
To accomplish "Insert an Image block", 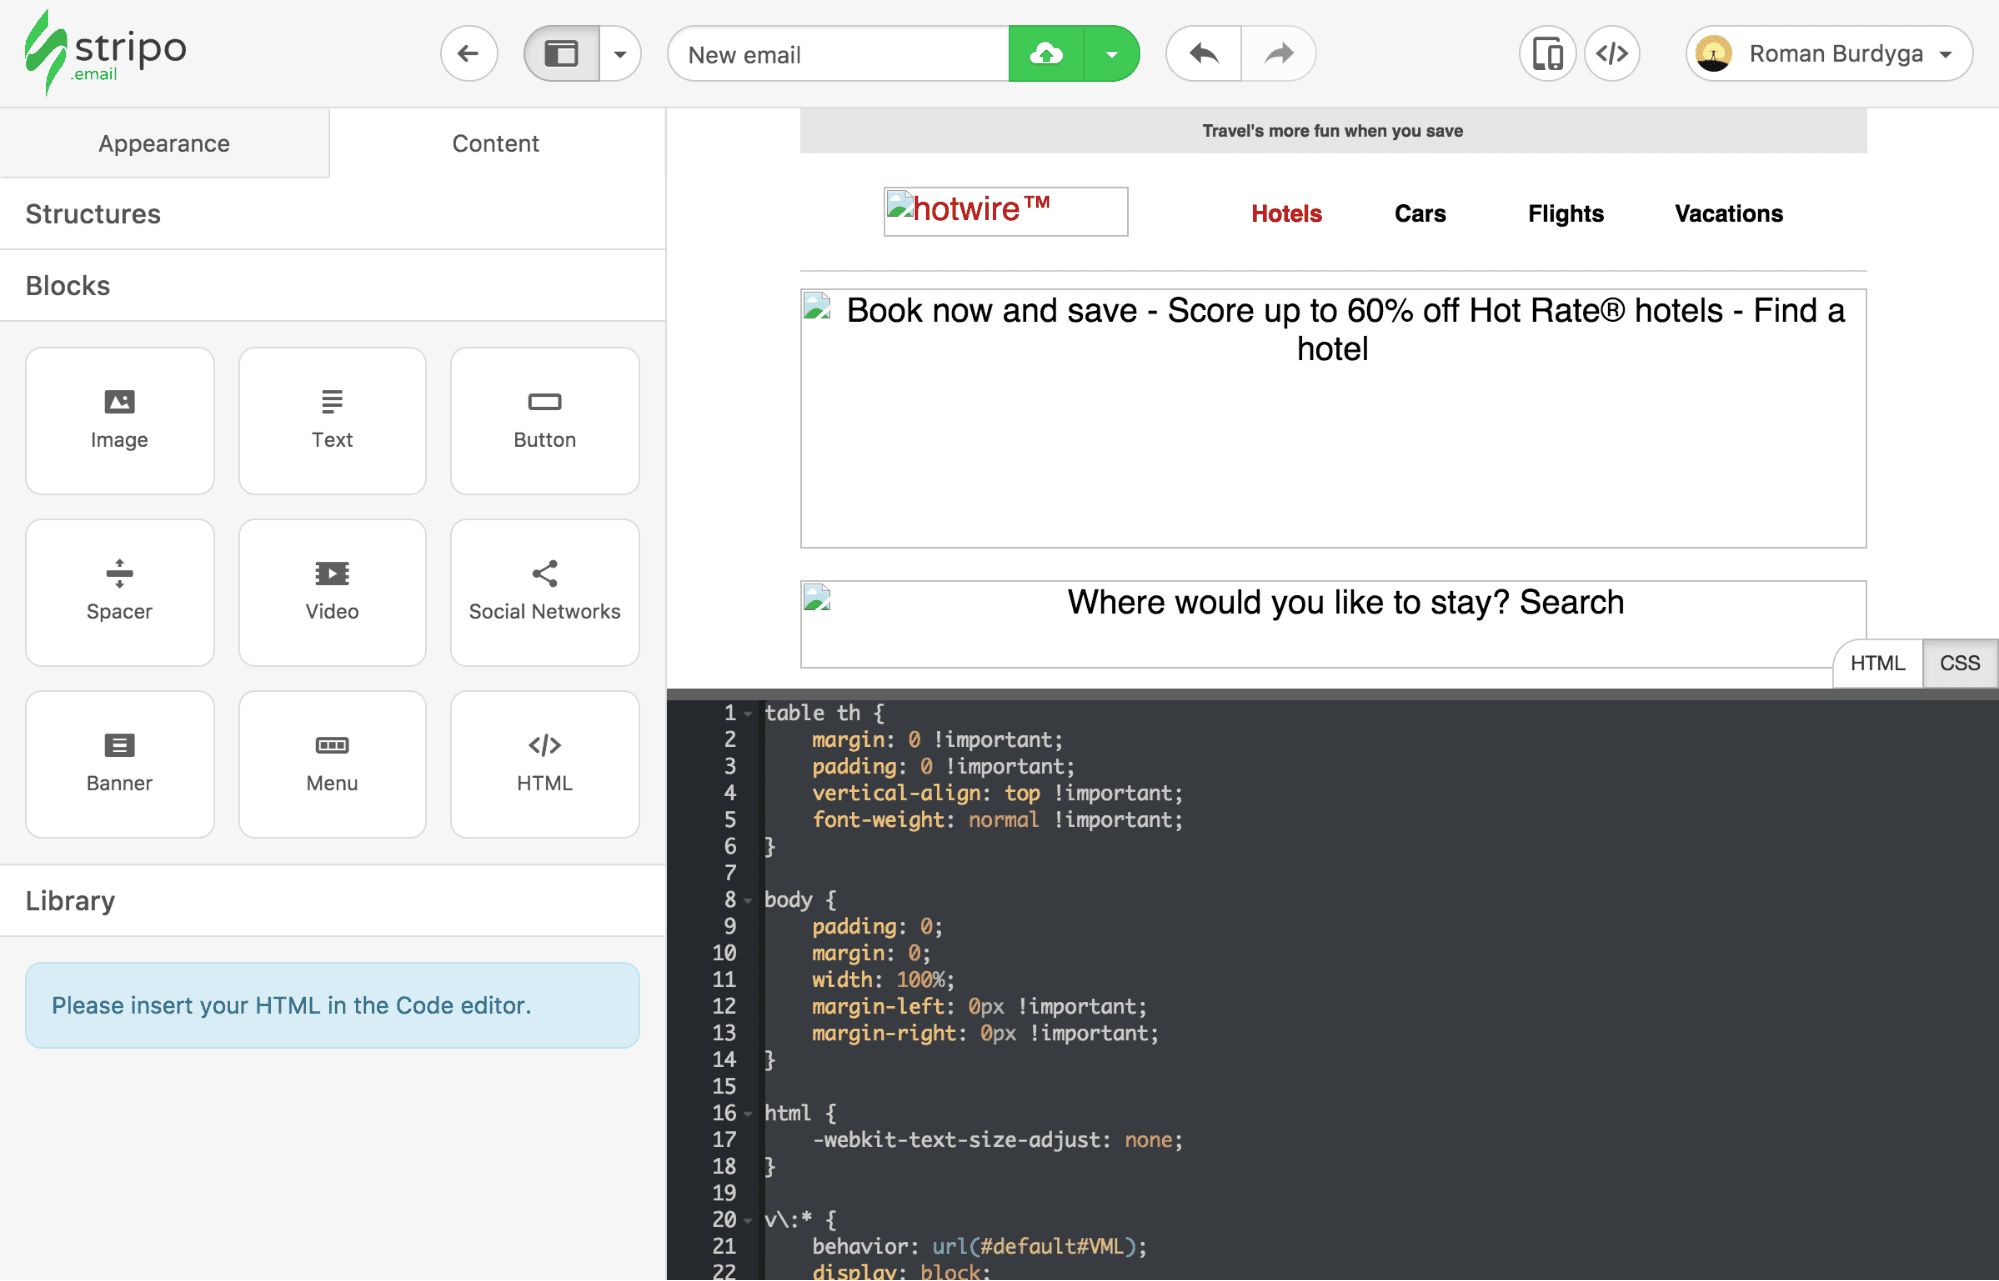I will (x=119, y=420).
